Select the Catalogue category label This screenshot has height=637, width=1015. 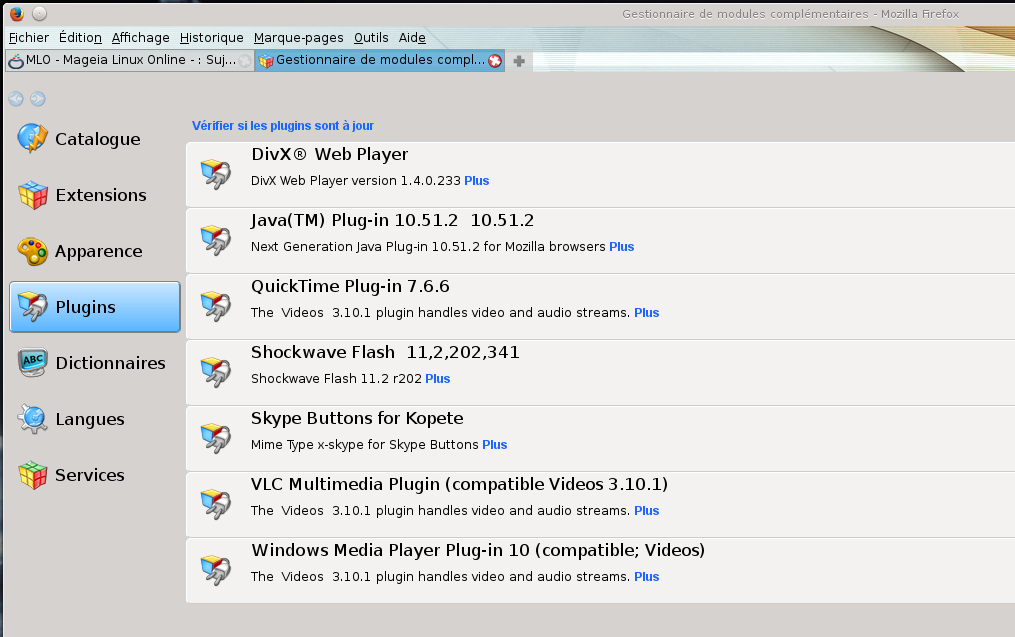pos(98,139)
